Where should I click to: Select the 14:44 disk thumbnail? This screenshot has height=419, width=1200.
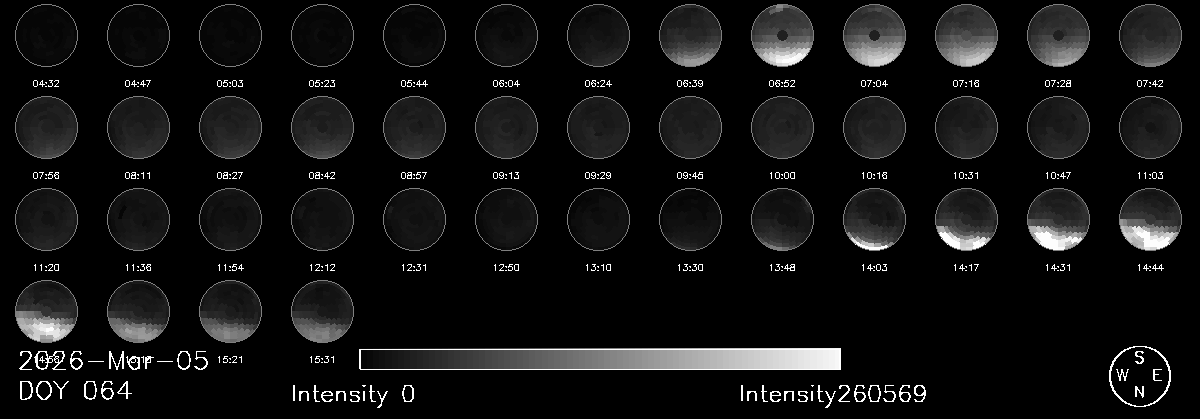[1150, 219]
